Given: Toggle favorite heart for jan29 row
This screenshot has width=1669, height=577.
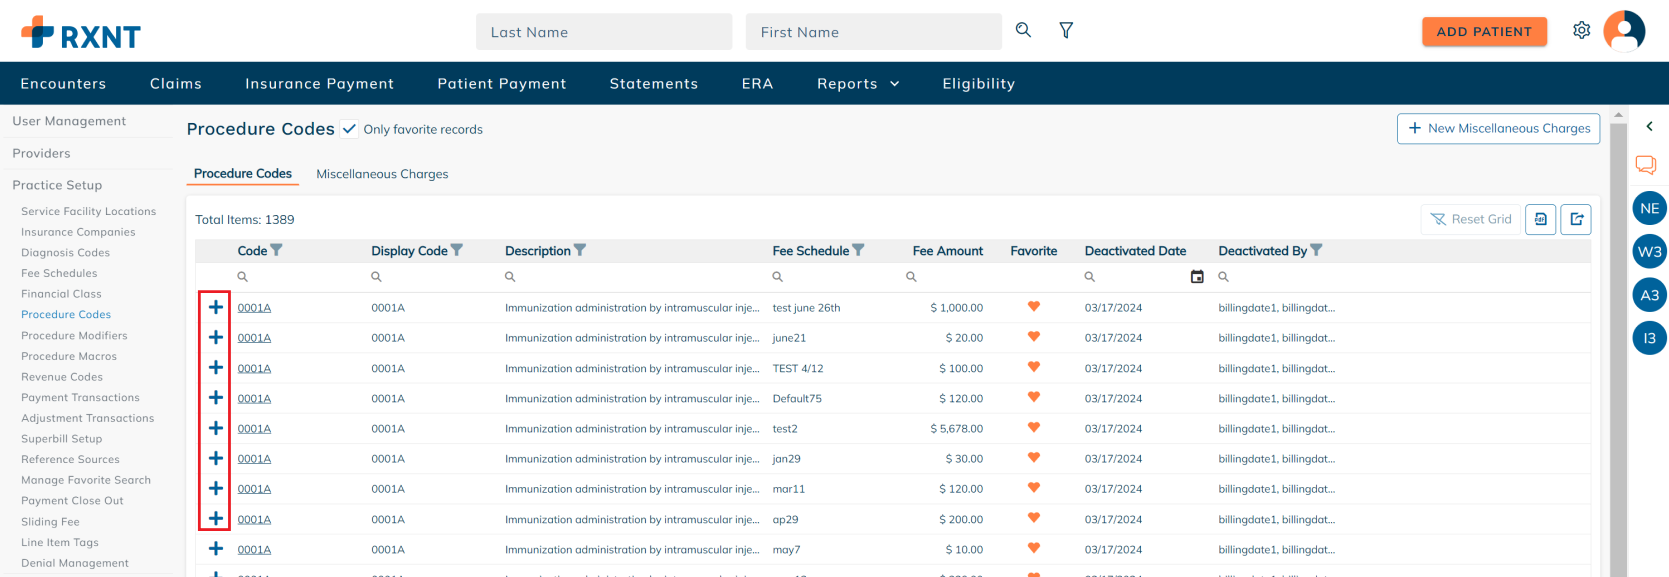Looking at the screenshot, I should (x=1034, y=458).
